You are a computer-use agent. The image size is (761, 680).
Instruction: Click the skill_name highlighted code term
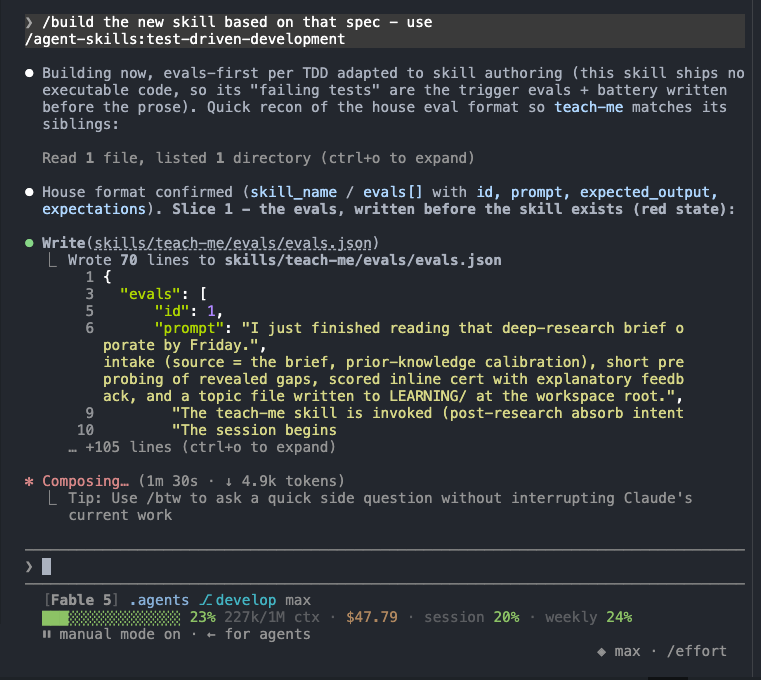click(x=293, y=192)
